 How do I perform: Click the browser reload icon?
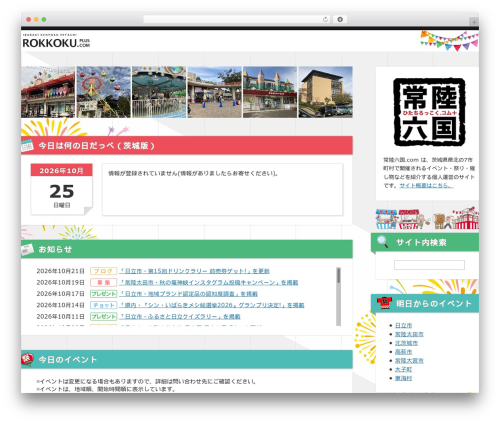(x=325, y=20)
